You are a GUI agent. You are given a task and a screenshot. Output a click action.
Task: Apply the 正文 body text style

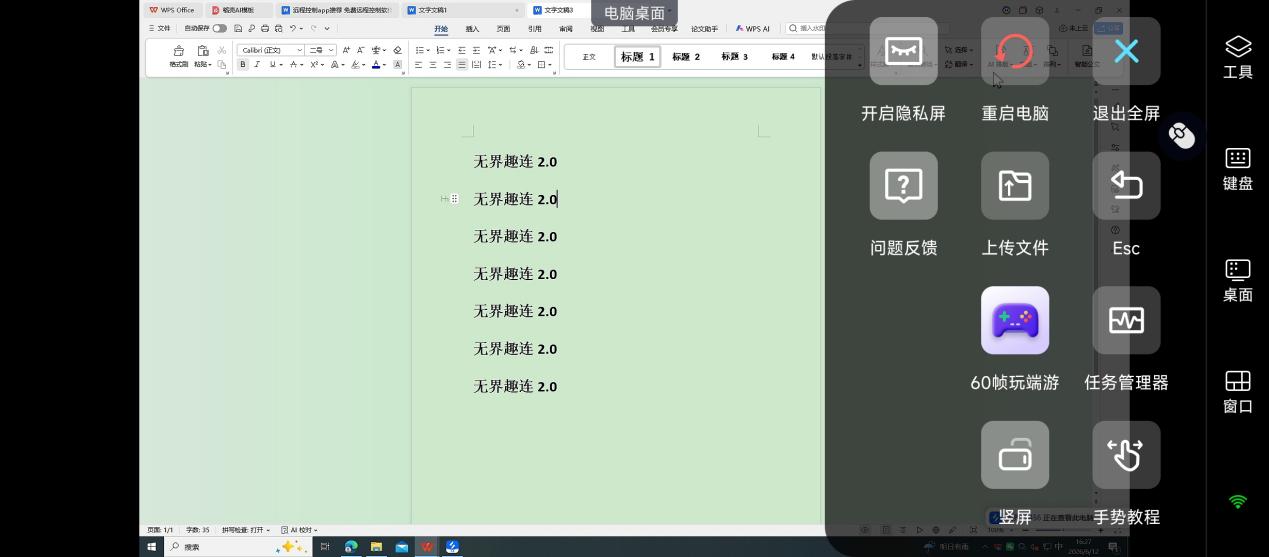click(x=589, y=57)
